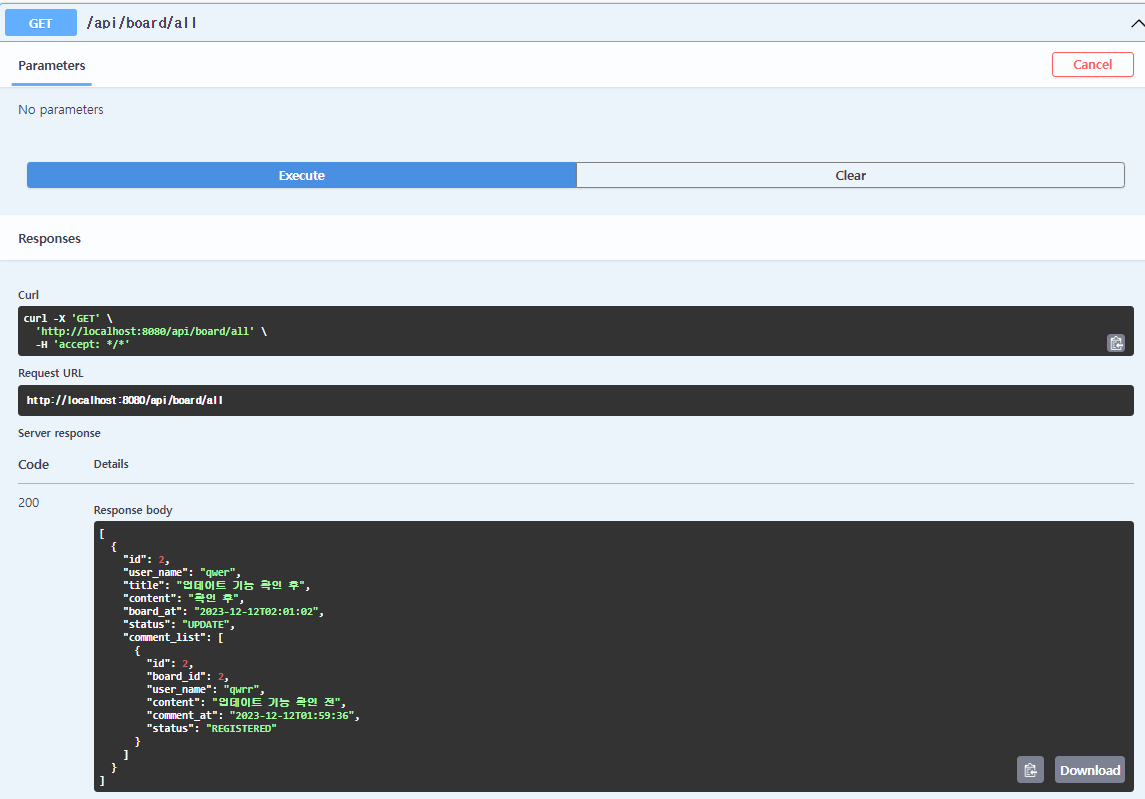
Task: Click the Request URL text box
Action: (575, 400)
